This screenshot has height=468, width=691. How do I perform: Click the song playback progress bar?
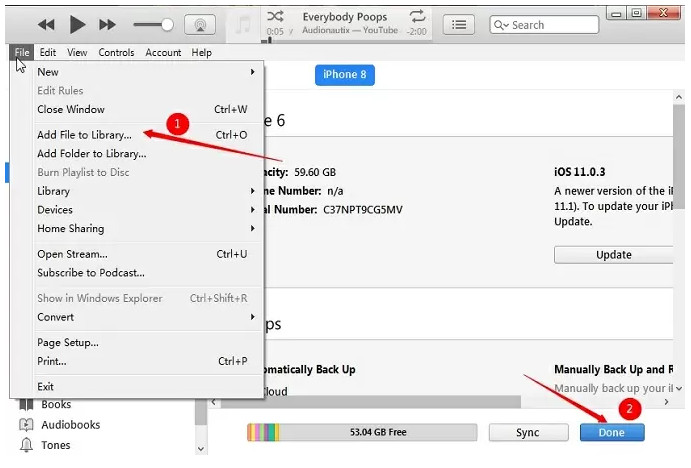(347, 41)
